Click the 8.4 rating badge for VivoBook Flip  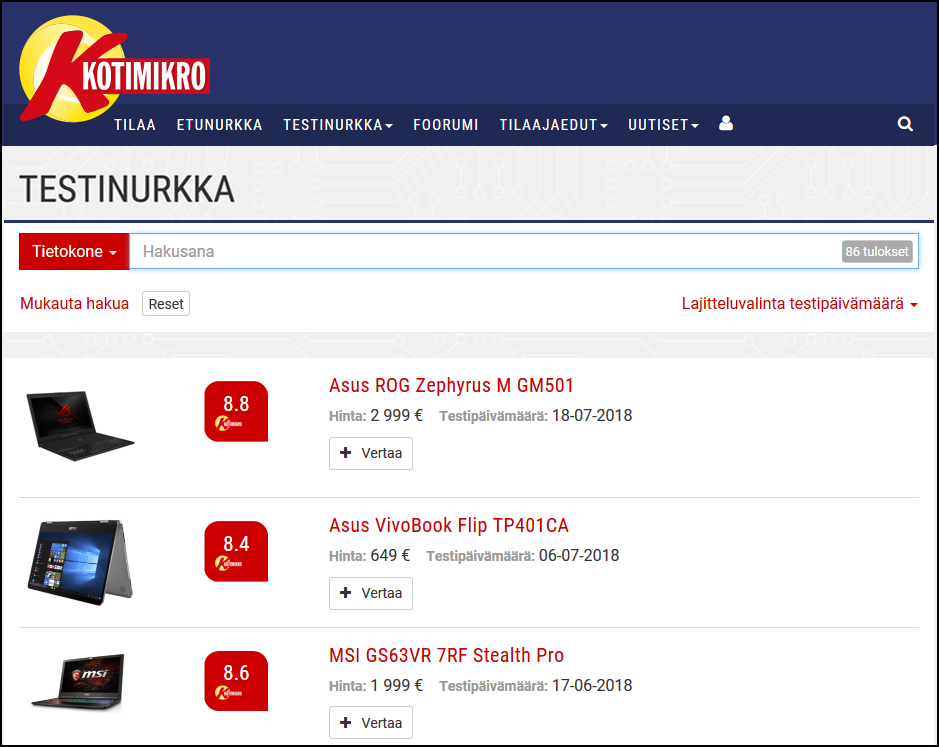tap(235, 551)
